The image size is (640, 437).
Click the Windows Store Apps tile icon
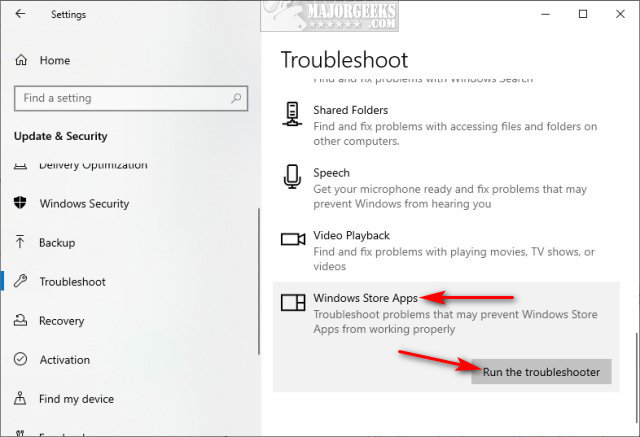click(x=293, y=302)
